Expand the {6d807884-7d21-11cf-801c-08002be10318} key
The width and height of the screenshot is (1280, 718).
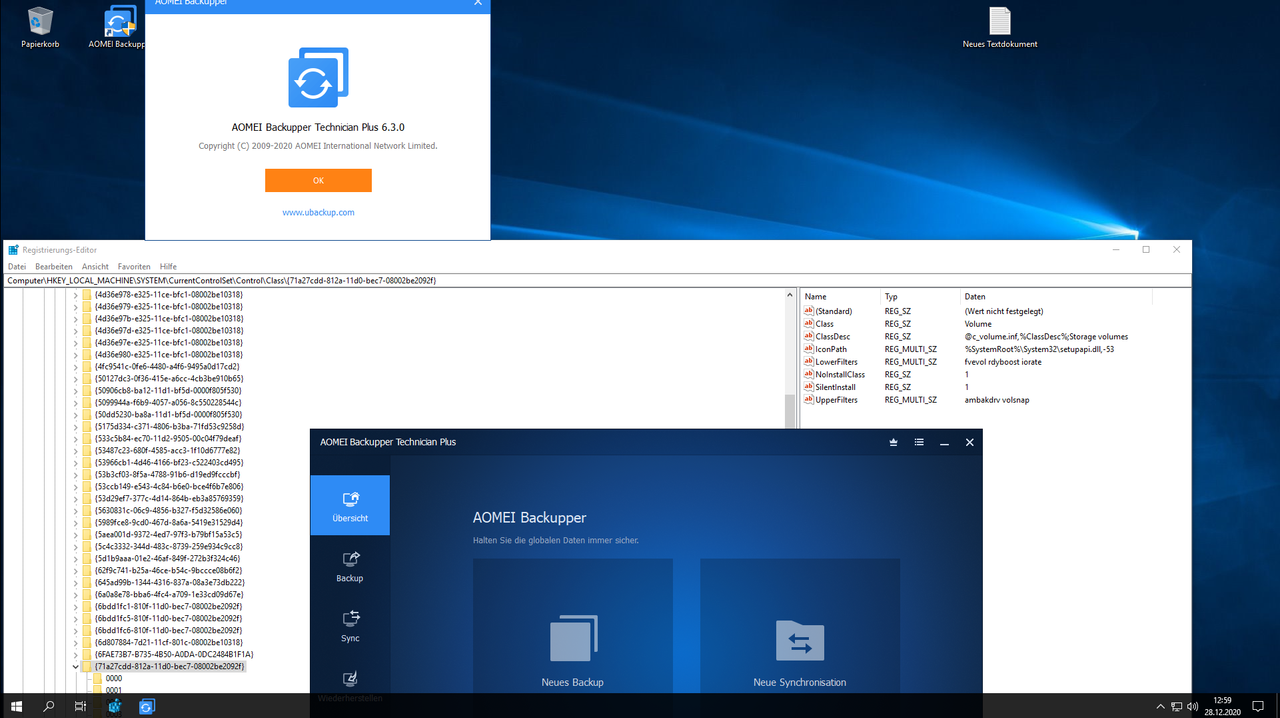tap(76, 642)
